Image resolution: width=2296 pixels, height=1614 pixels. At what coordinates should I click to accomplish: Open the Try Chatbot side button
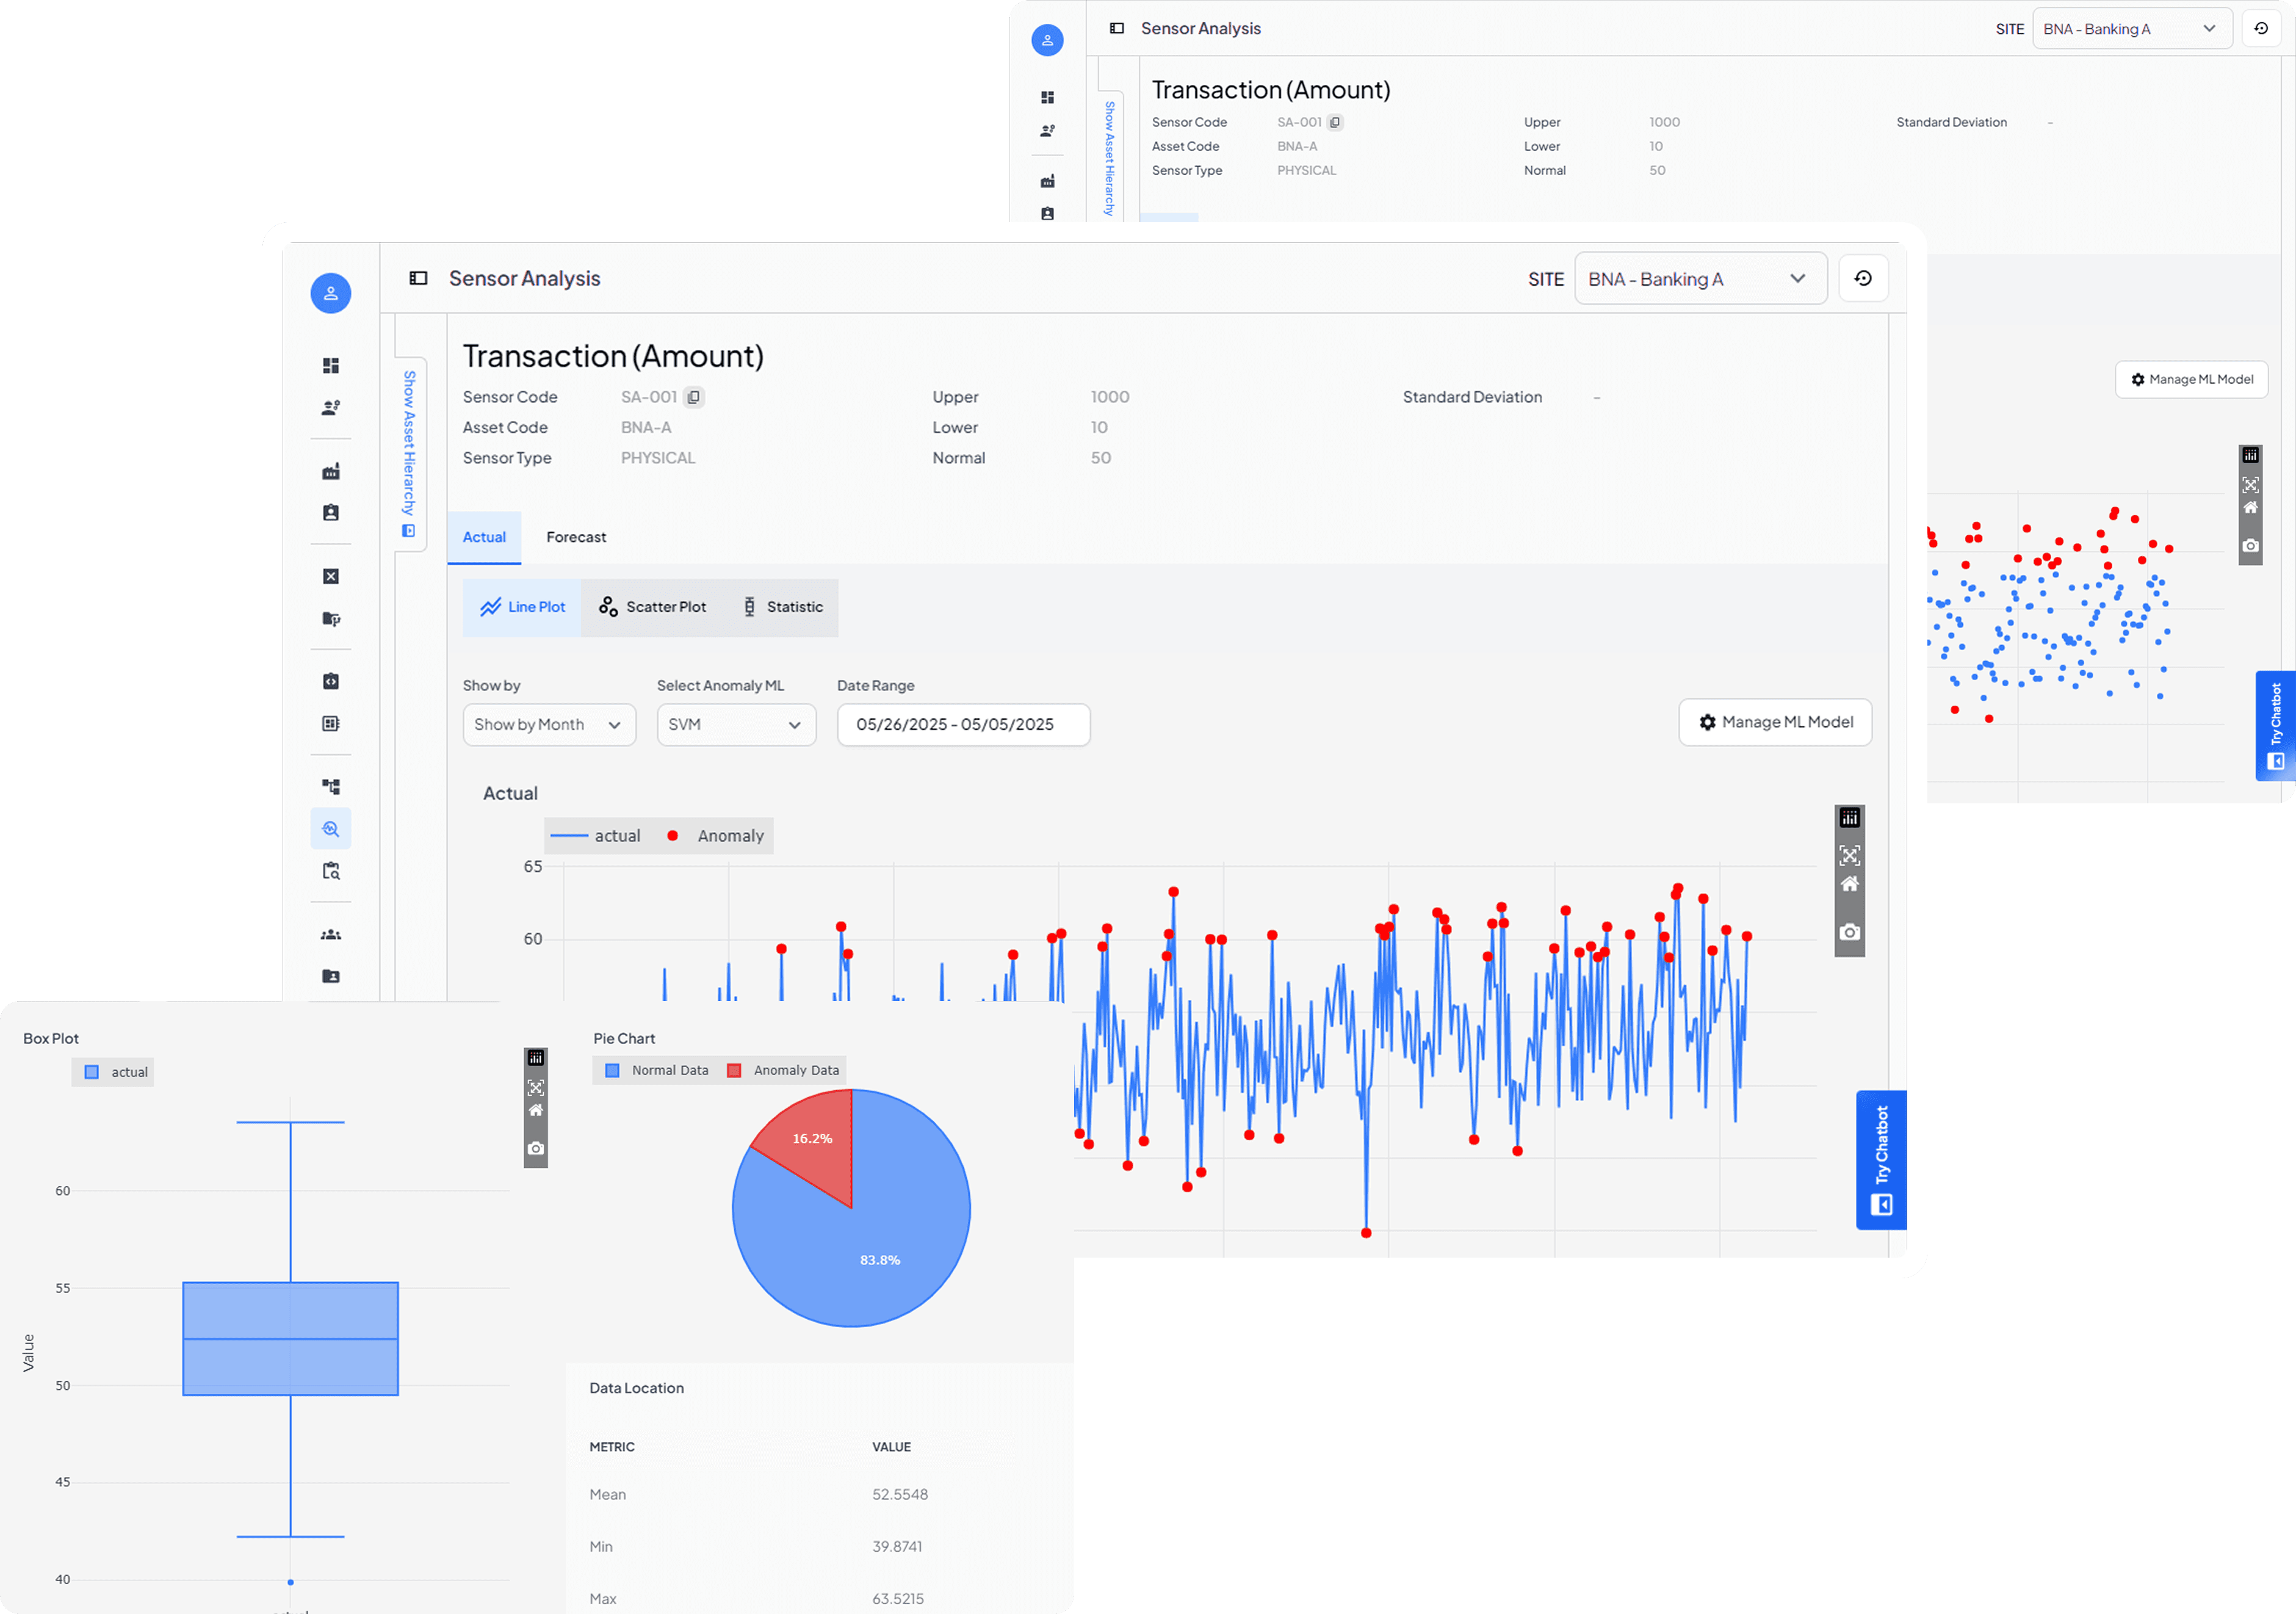point(1881,1159)
